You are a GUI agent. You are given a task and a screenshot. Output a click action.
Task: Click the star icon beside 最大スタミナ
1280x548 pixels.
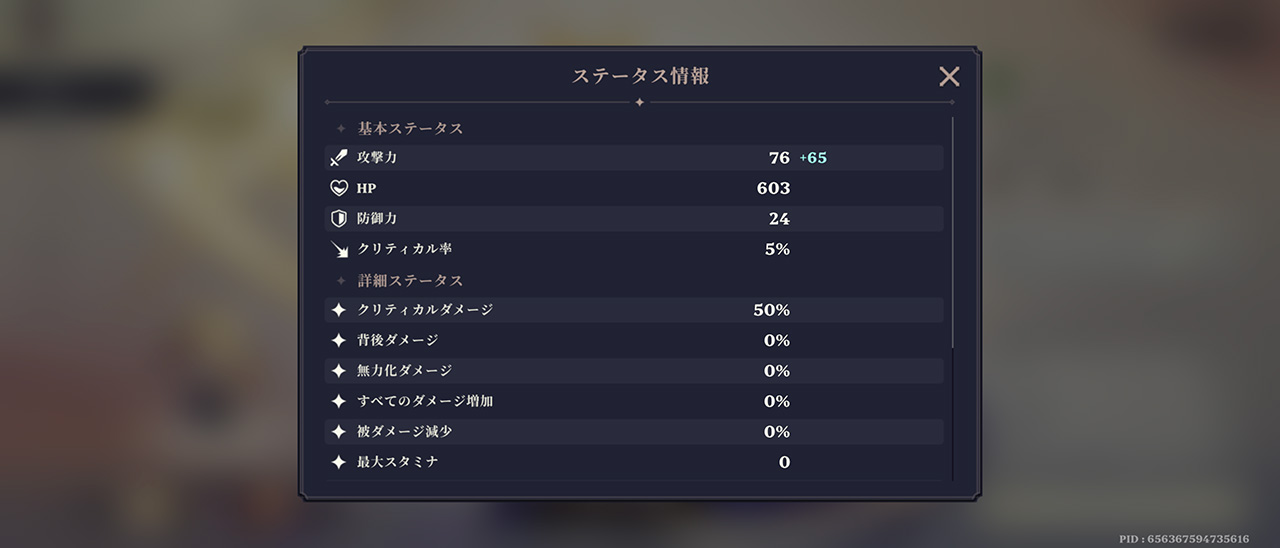339,462
